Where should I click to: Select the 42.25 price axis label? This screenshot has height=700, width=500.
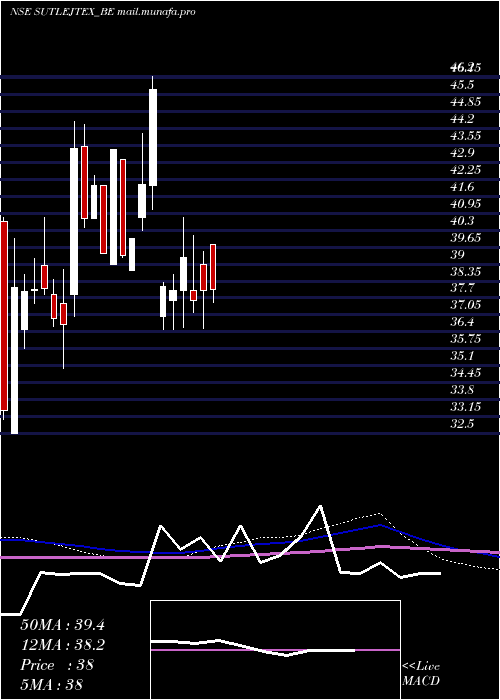(466, 170)
